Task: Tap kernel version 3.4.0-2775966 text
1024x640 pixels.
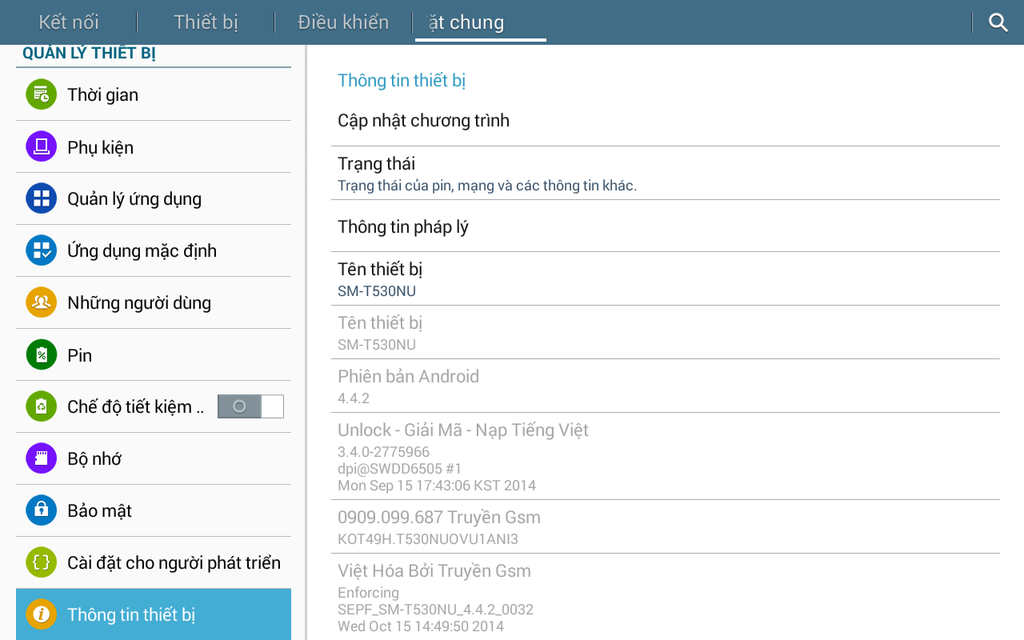Action: click(383, 452)
